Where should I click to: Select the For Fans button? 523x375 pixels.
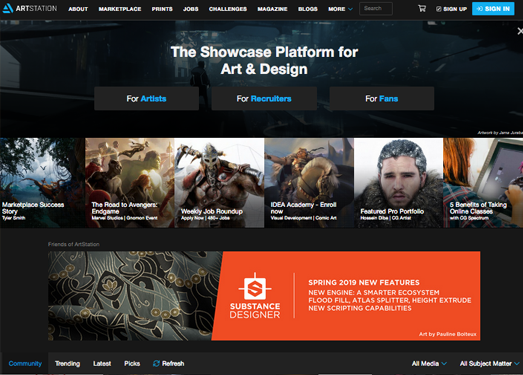(x=382, y=98)
